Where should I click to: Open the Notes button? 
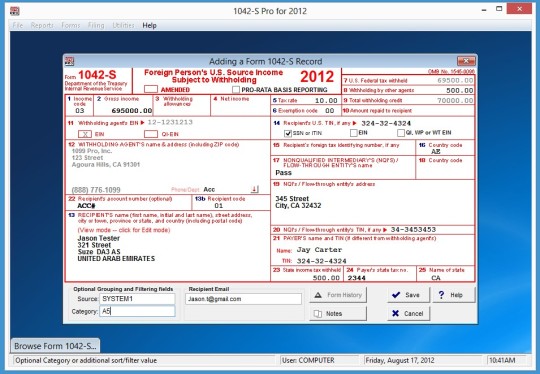[x=338, y=313]
